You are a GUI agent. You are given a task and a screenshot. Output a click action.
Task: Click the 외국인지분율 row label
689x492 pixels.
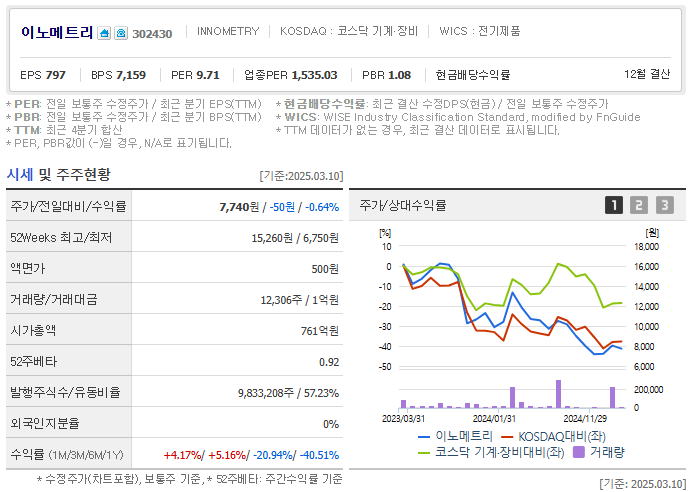(44, 423)
